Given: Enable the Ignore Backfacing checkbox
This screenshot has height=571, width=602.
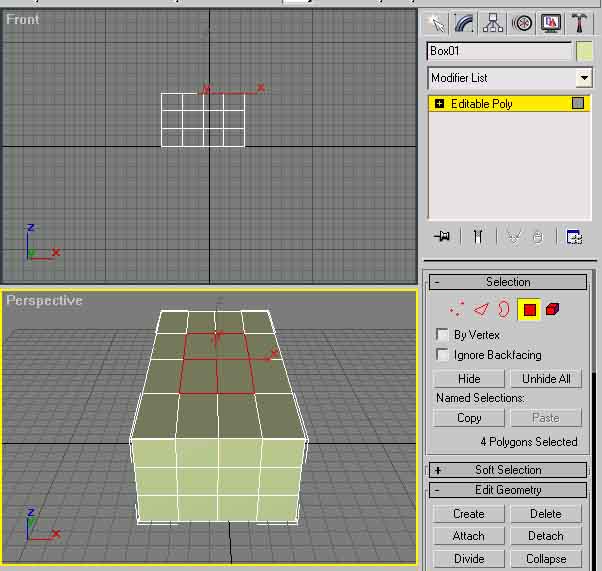Looking at the screenshot, I should pos(442,355).
